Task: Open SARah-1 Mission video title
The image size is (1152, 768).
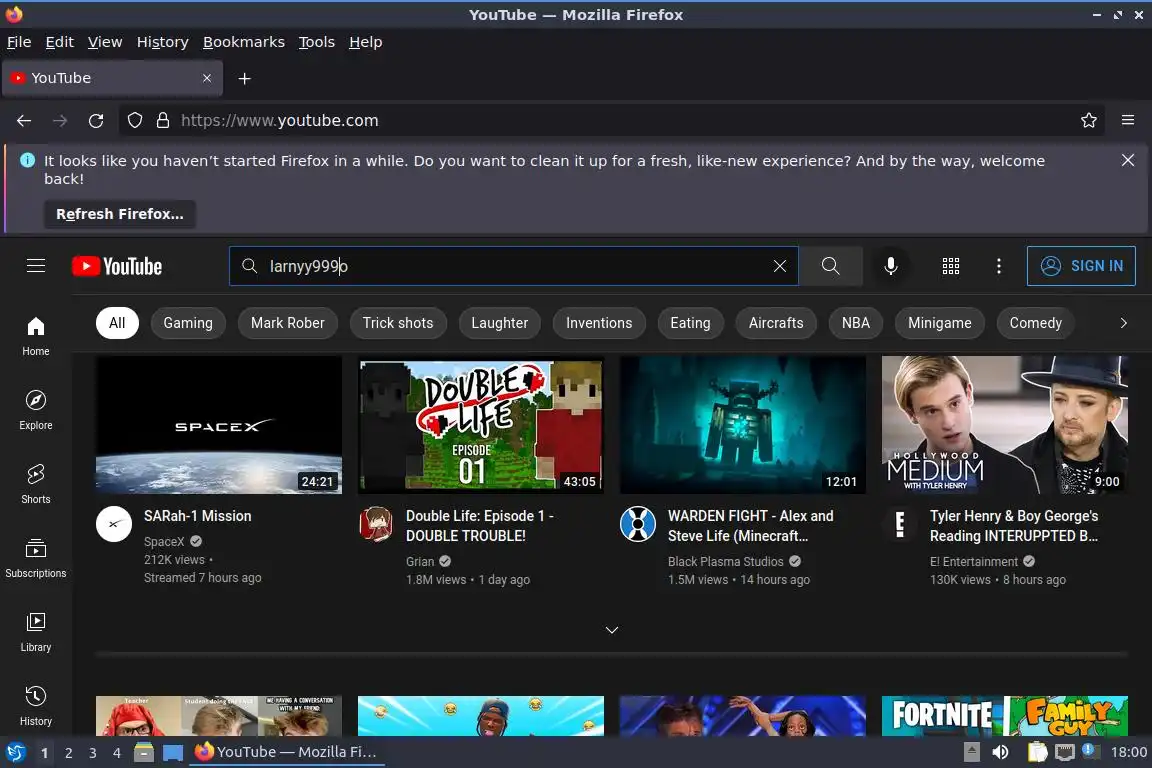Action: pyautogui.click(x=198, y=516)
